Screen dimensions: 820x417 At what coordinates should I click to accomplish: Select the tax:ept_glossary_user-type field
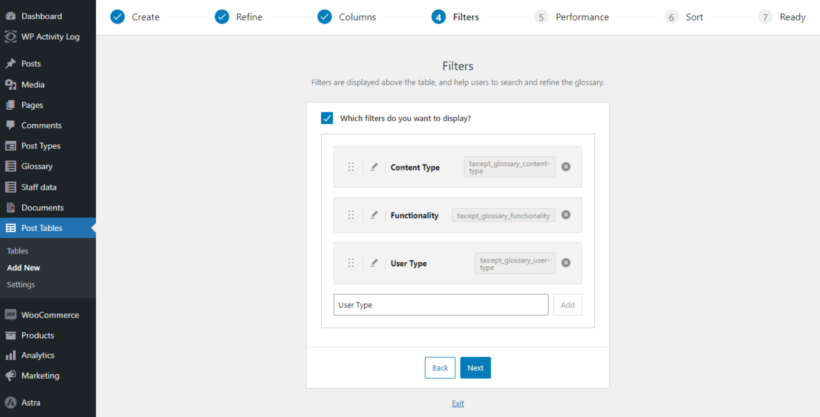click(515, 263)
